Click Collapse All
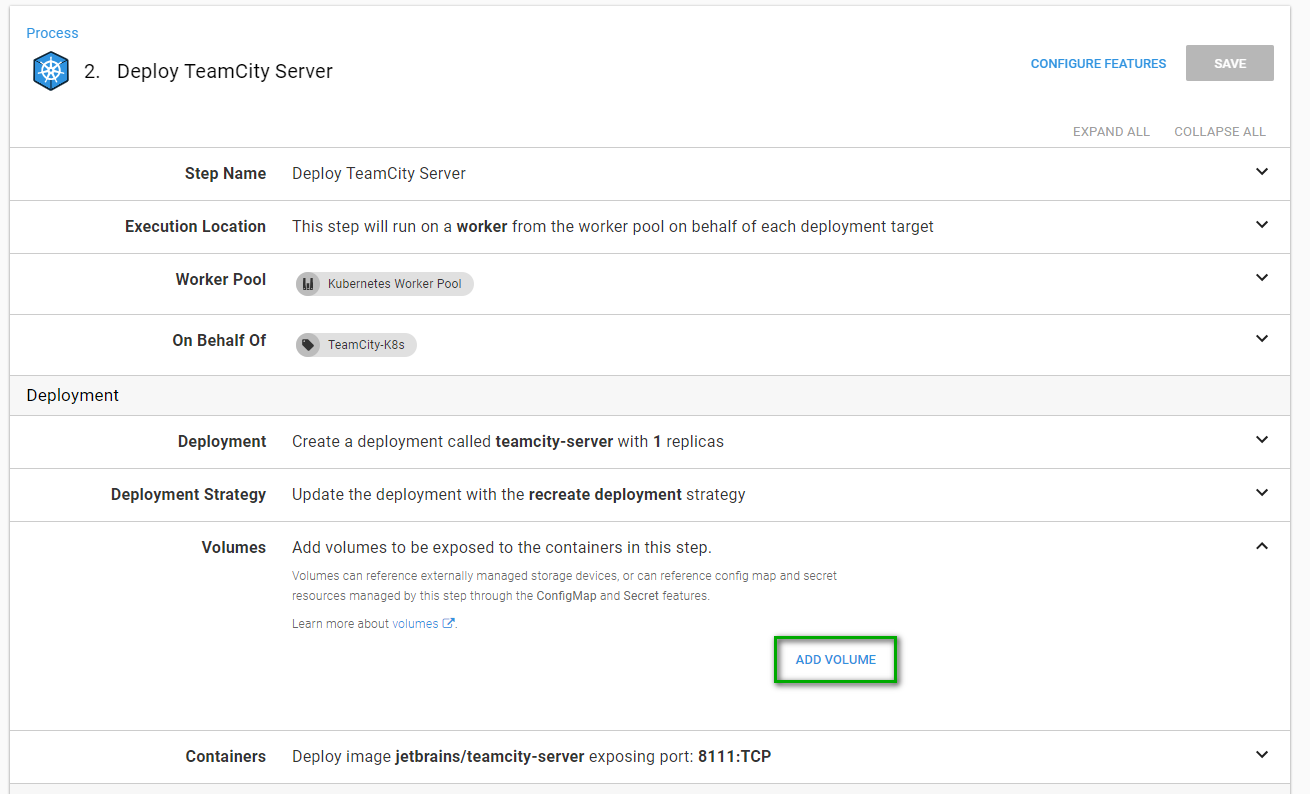This screenshot has height=794, width=1310. [x=1219, y=132]
